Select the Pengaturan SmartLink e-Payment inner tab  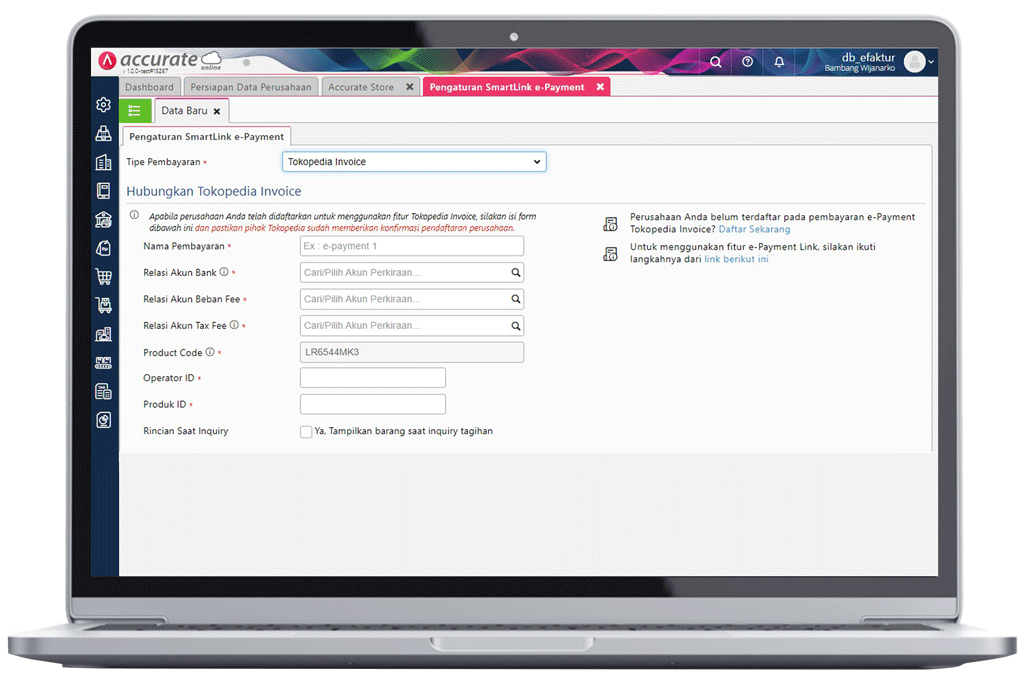coord(206,136)
